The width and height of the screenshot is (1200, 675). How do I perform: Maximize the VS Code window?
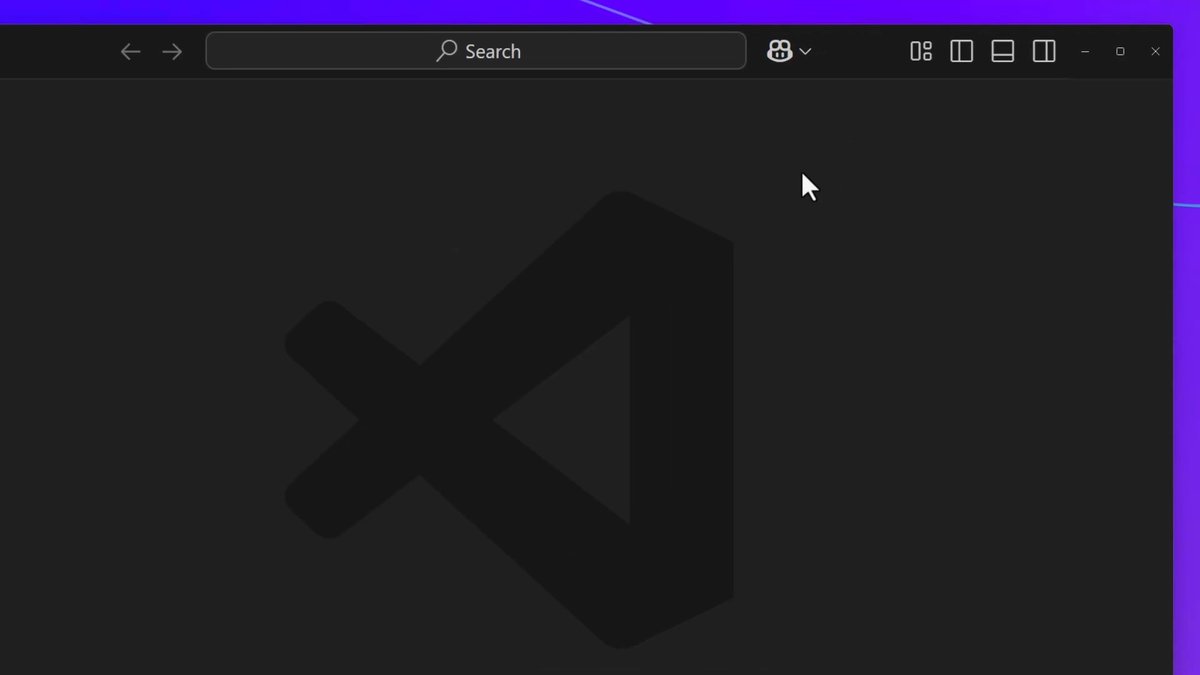[x=1120, y=51]
